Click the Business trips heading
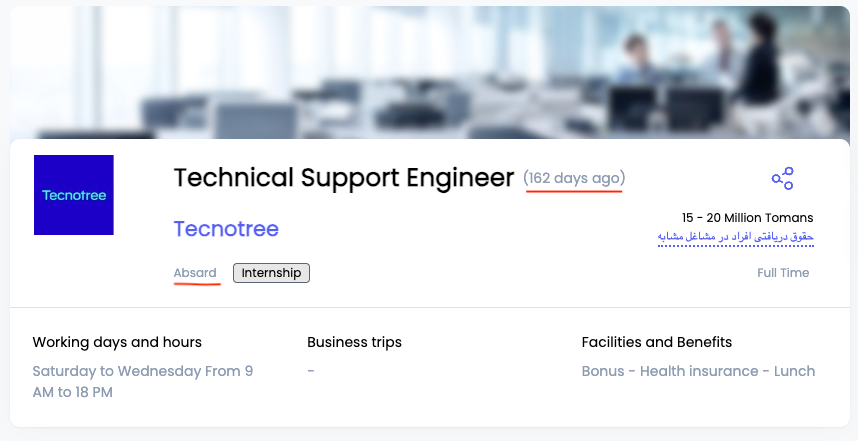Image resolution: width=858 pixels, height=441 pixels. [354, 343]
